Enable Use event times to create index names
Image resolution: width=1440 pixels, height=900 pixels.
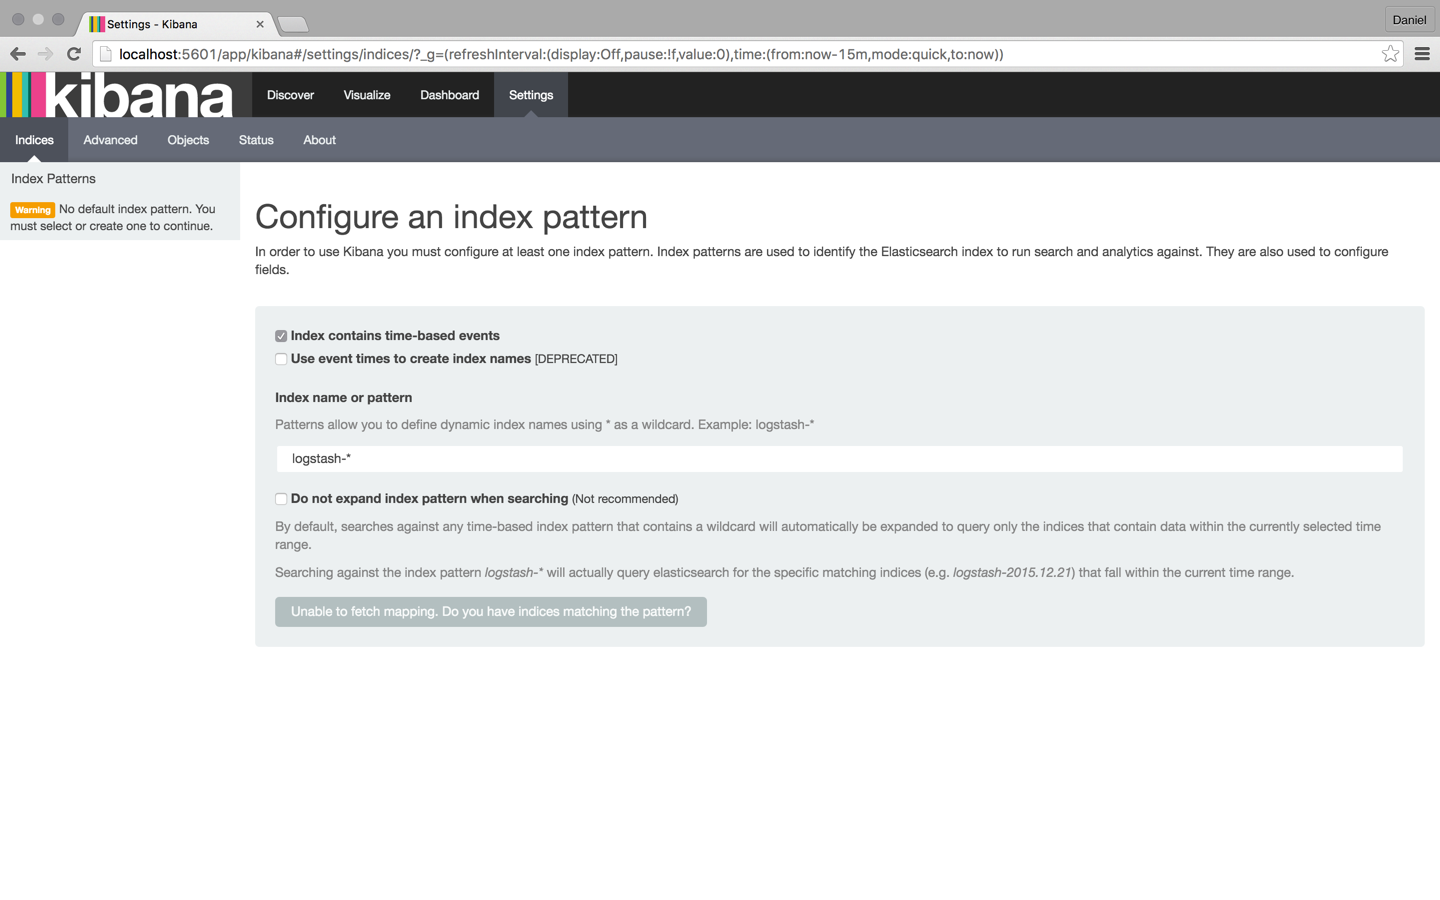281,359
